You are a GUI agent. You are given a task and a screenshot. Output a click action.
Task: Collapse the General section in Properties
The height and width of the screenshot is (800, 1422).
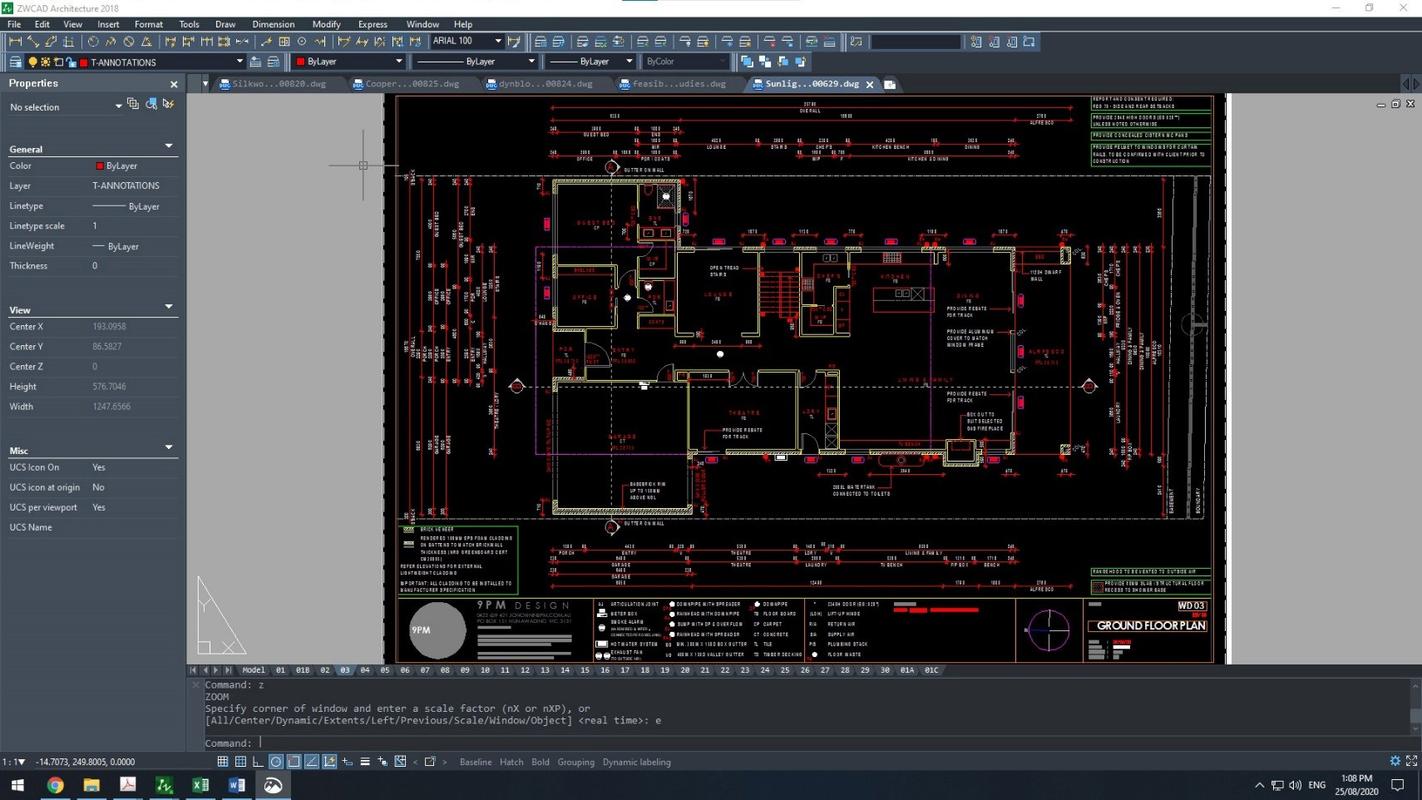click(x=168, y=147)
